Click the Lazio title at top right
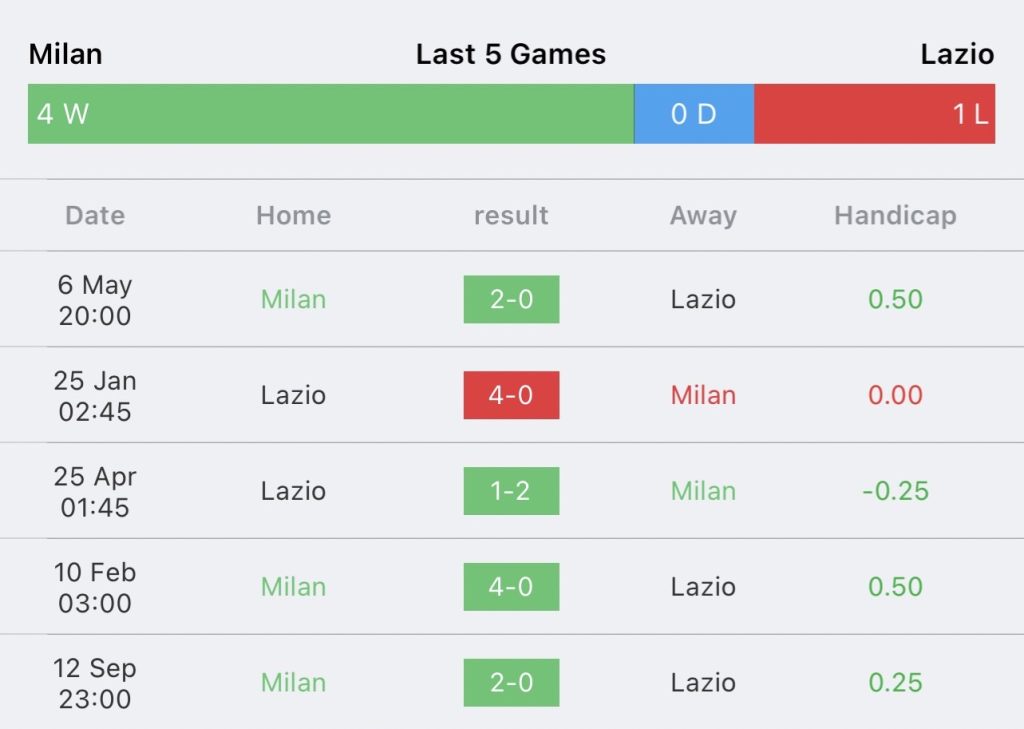Screen dimensions: 1024x729 point(957,54)
